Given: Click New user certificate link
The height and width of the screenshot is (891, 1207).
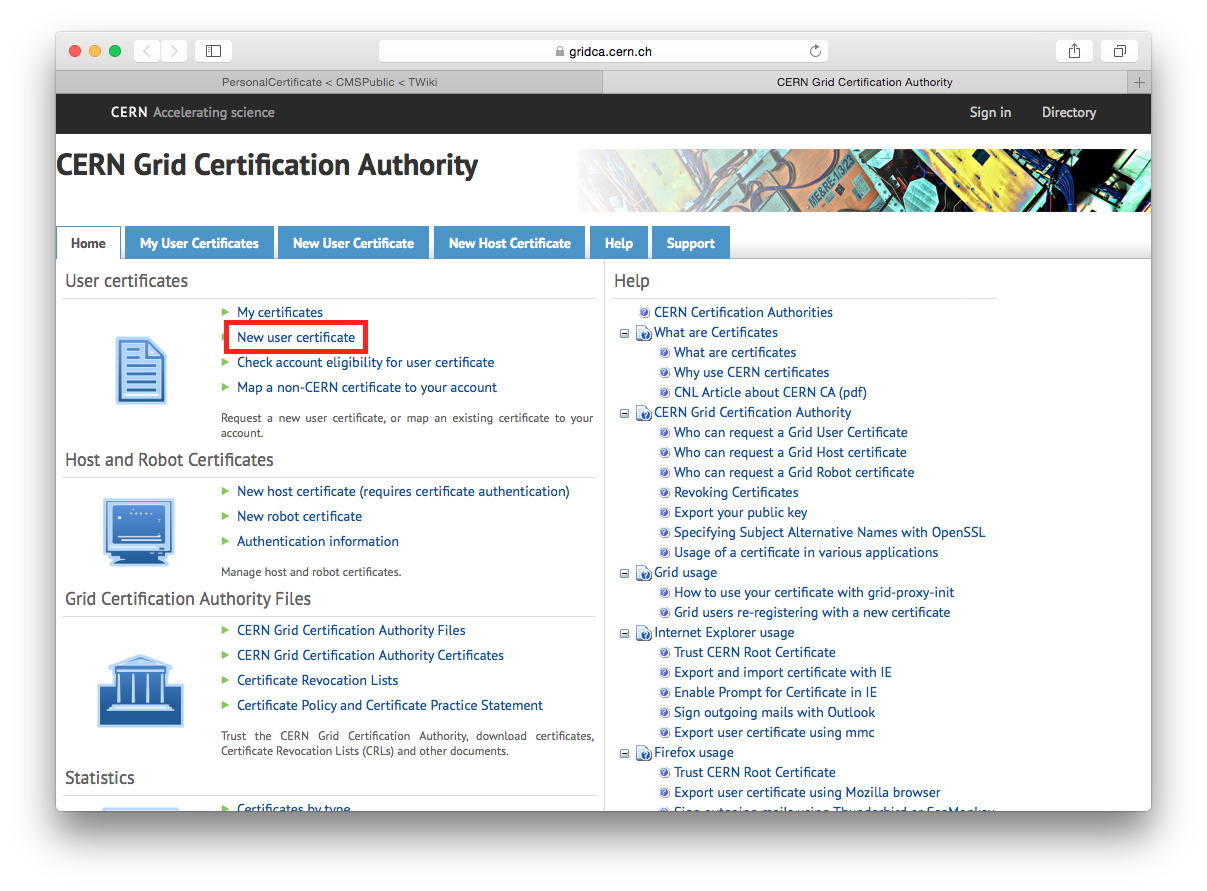Looking at the screenshot, I should 296,337.
